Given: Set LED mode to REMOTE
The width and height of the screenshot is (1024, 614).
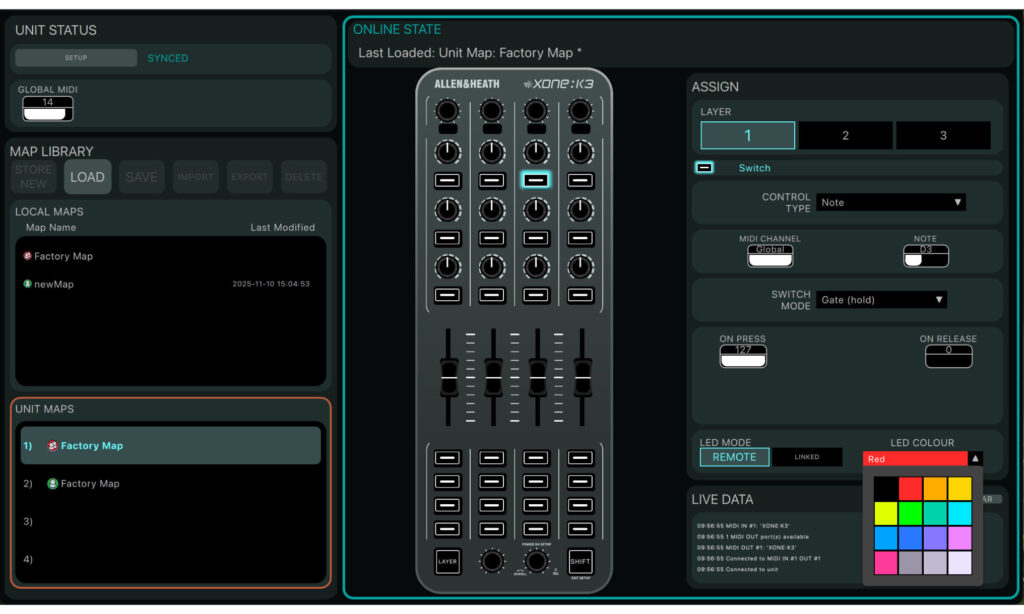Looking at the screenshot, I should click(x=734, y=457).
